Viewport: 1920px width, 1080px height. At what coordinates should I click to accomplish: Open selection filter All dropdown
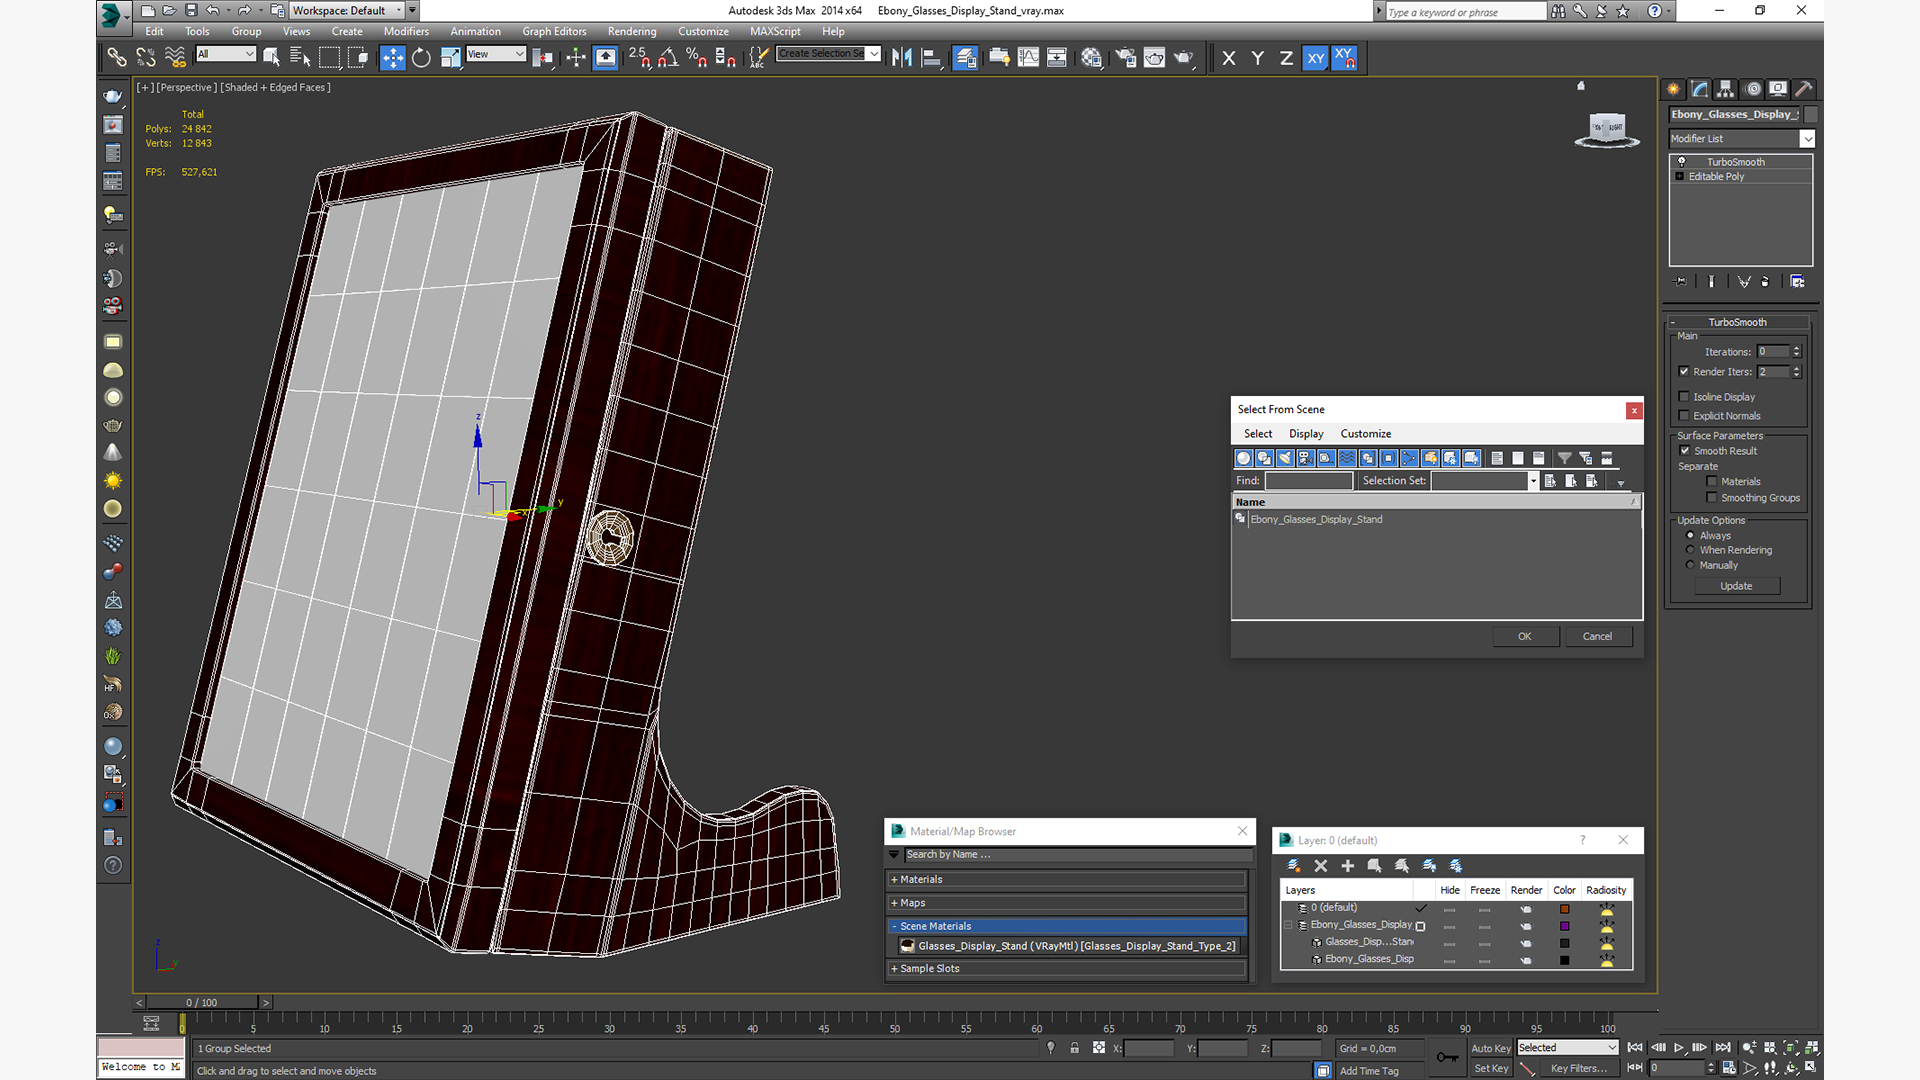point(226,54)
